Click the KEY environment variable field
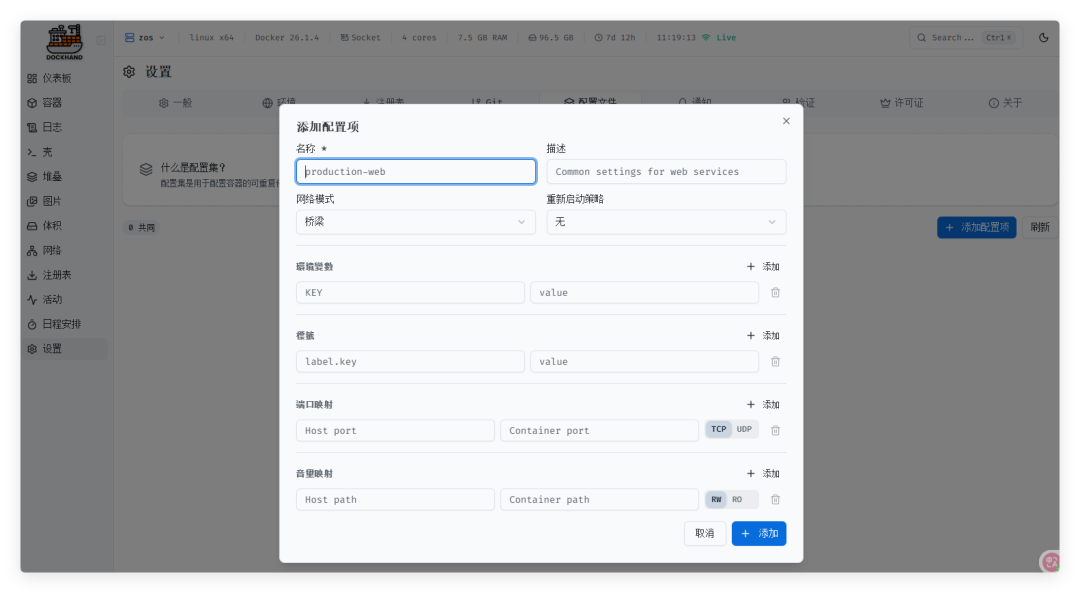This screenshot has height=593, width=1080. tap(411, 293)
